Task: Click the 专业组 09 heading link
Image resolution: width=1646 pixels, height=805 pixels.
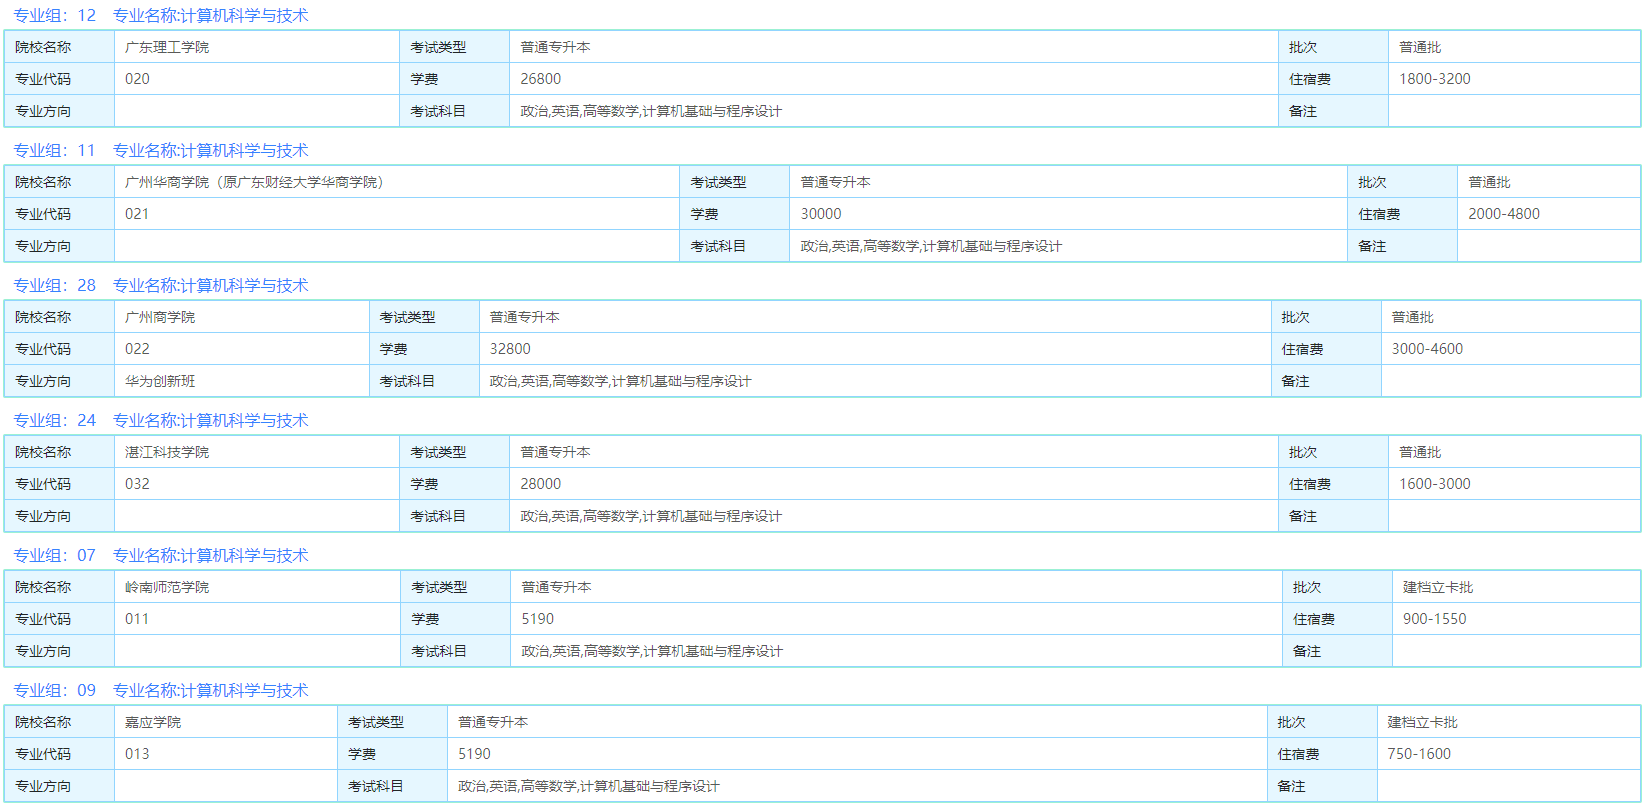Action: pyautogui.click(x=160, y=690)
